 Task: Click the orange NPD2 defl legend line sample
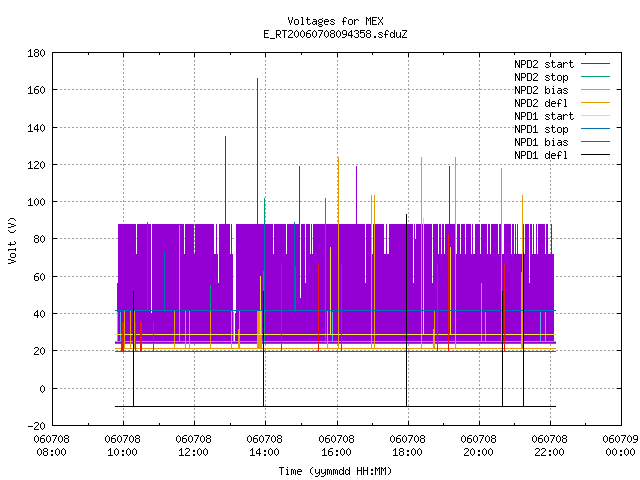(x=596, y=102)
